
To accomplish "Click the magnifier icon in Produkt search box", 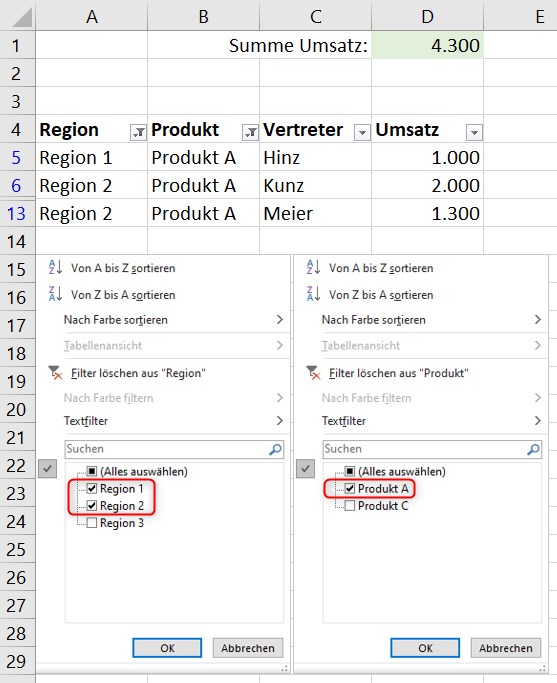I will click(533, 449).
